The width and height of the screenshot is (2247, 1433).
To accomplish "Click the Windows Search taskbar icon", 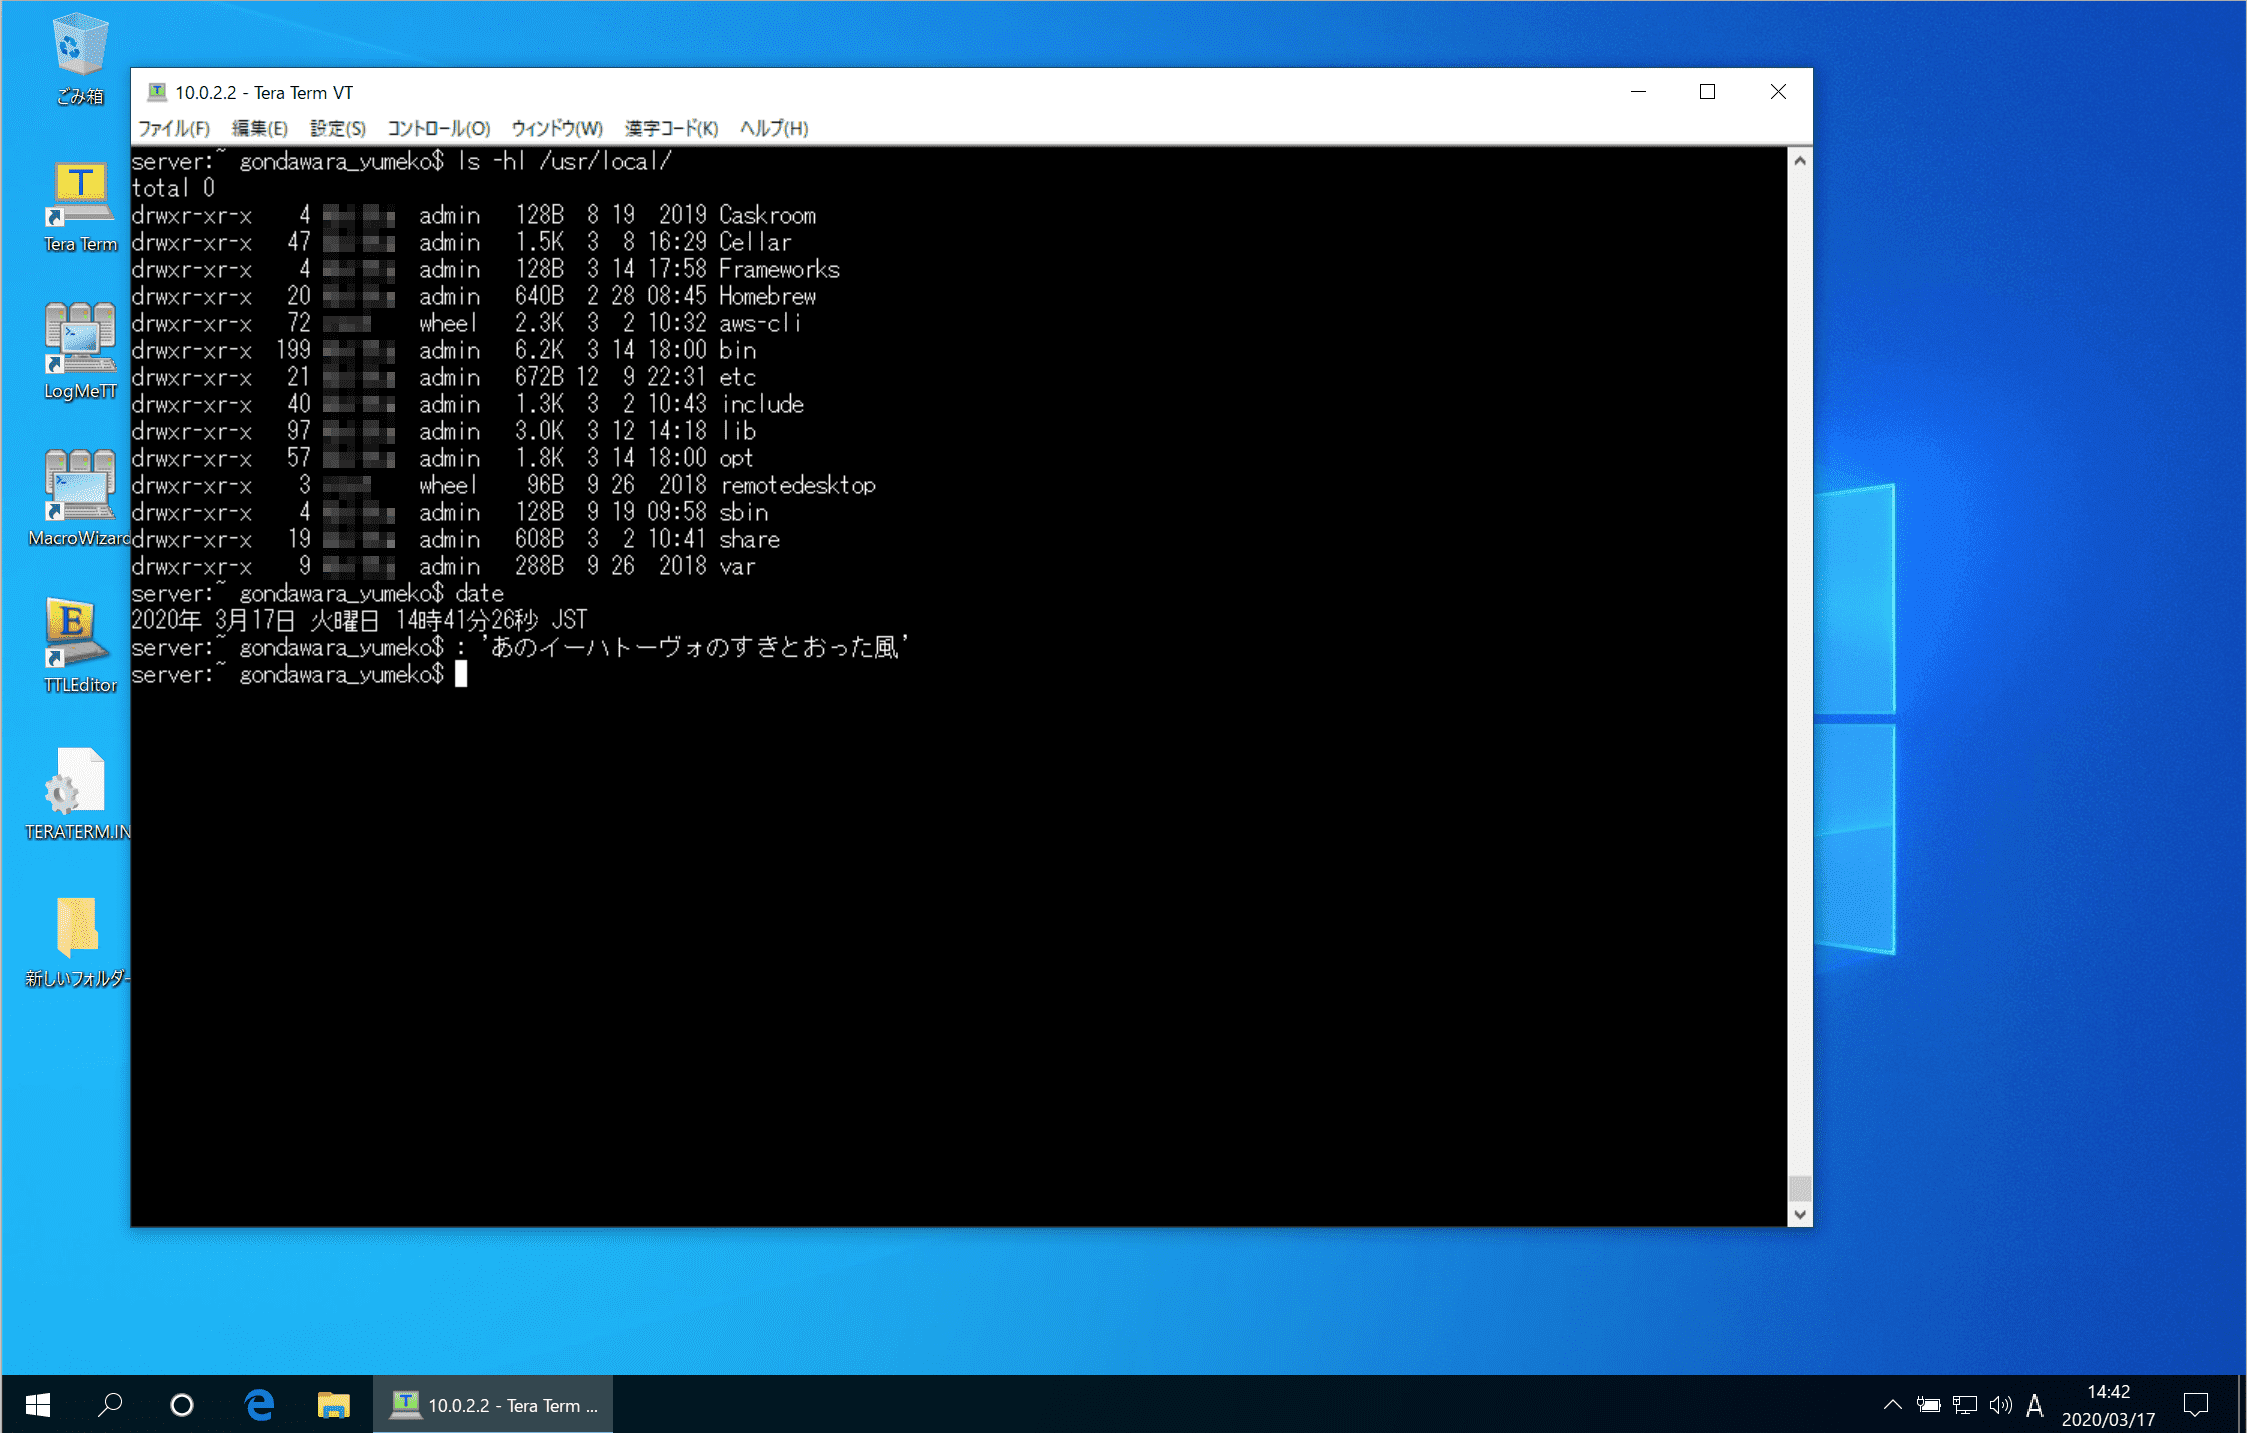I will pos(110,1404).
